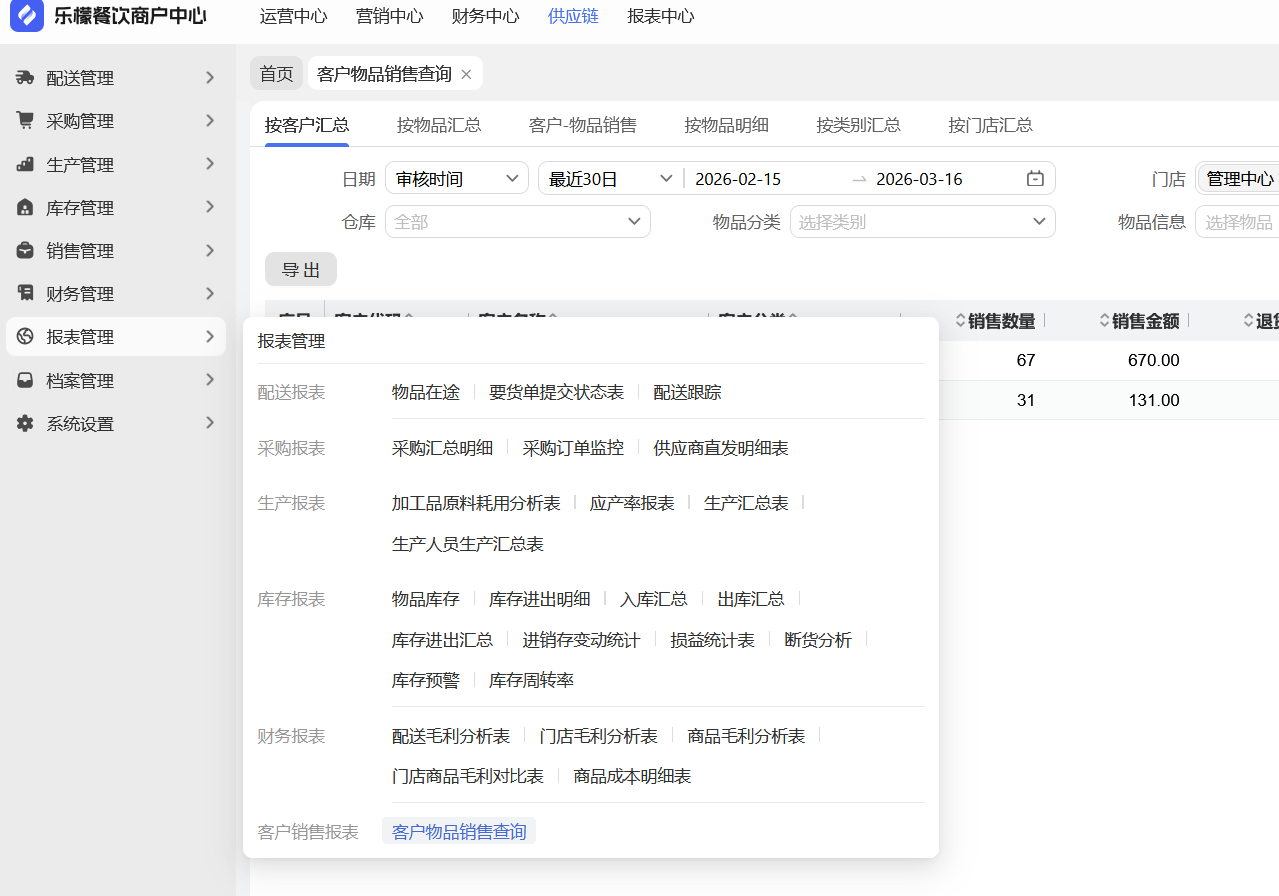Viewport: 1279px width, 896px height.
Task: Open the 库存周转率 report link
Action: click(531, 681)
